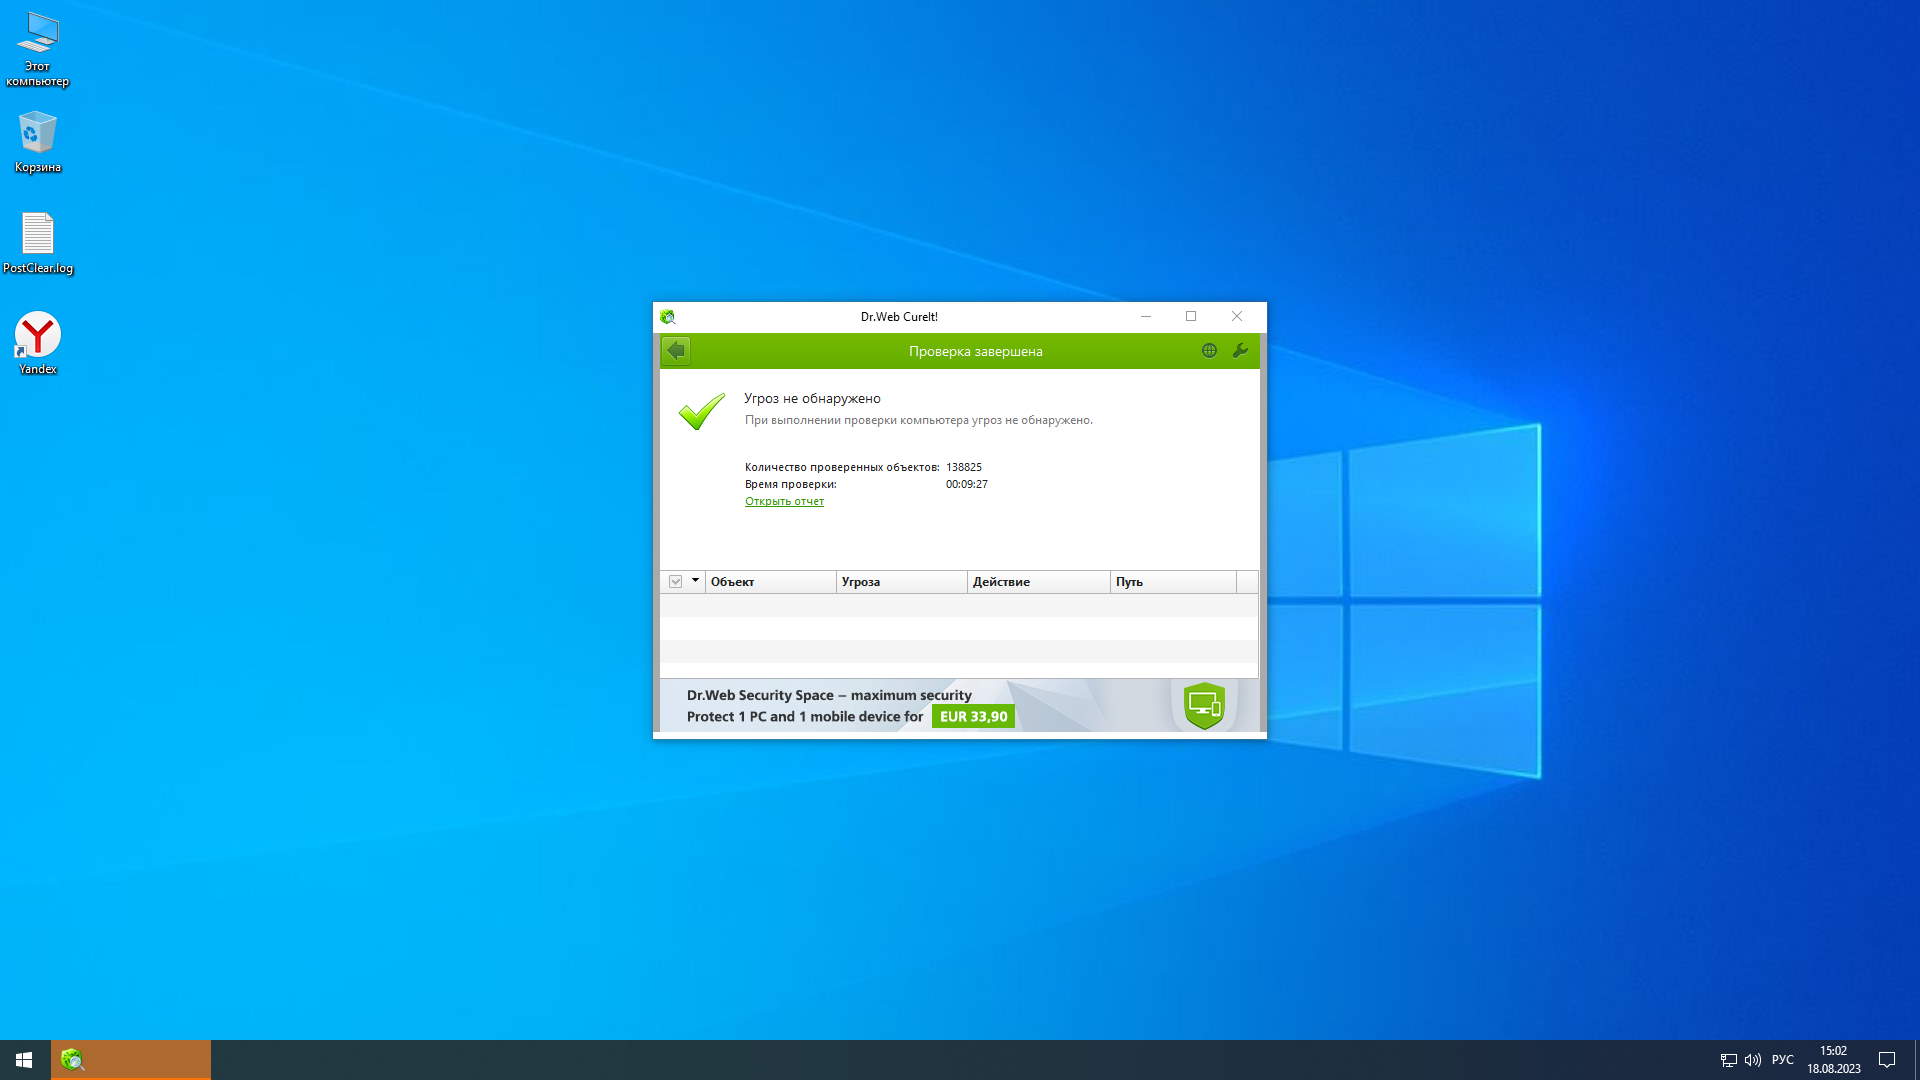Viewport: 1920px width, 1080px height.
Task: Select the Этот компьютер desktop icon
Action: tap(38, 35)
